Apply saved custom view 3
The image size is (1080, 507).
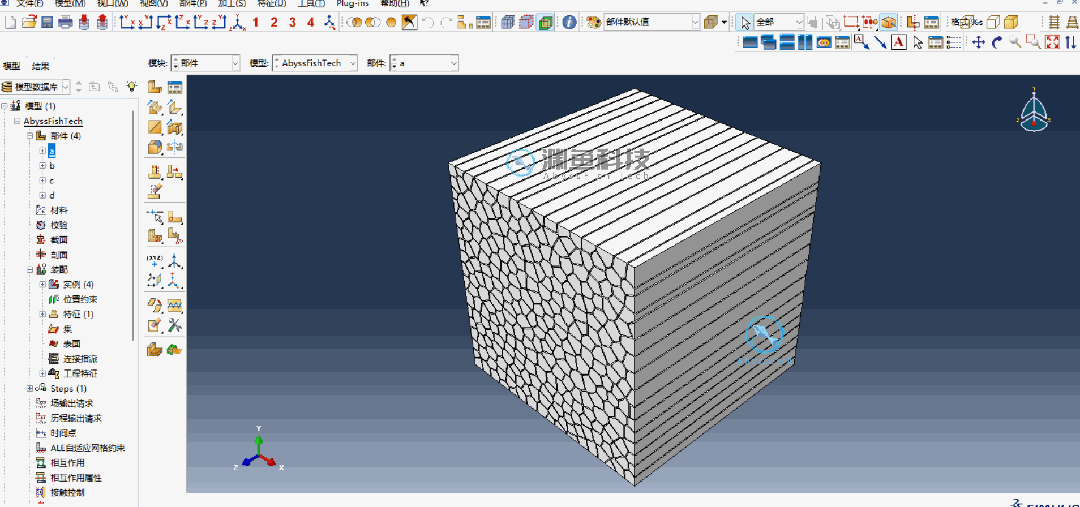coord(292,22)
